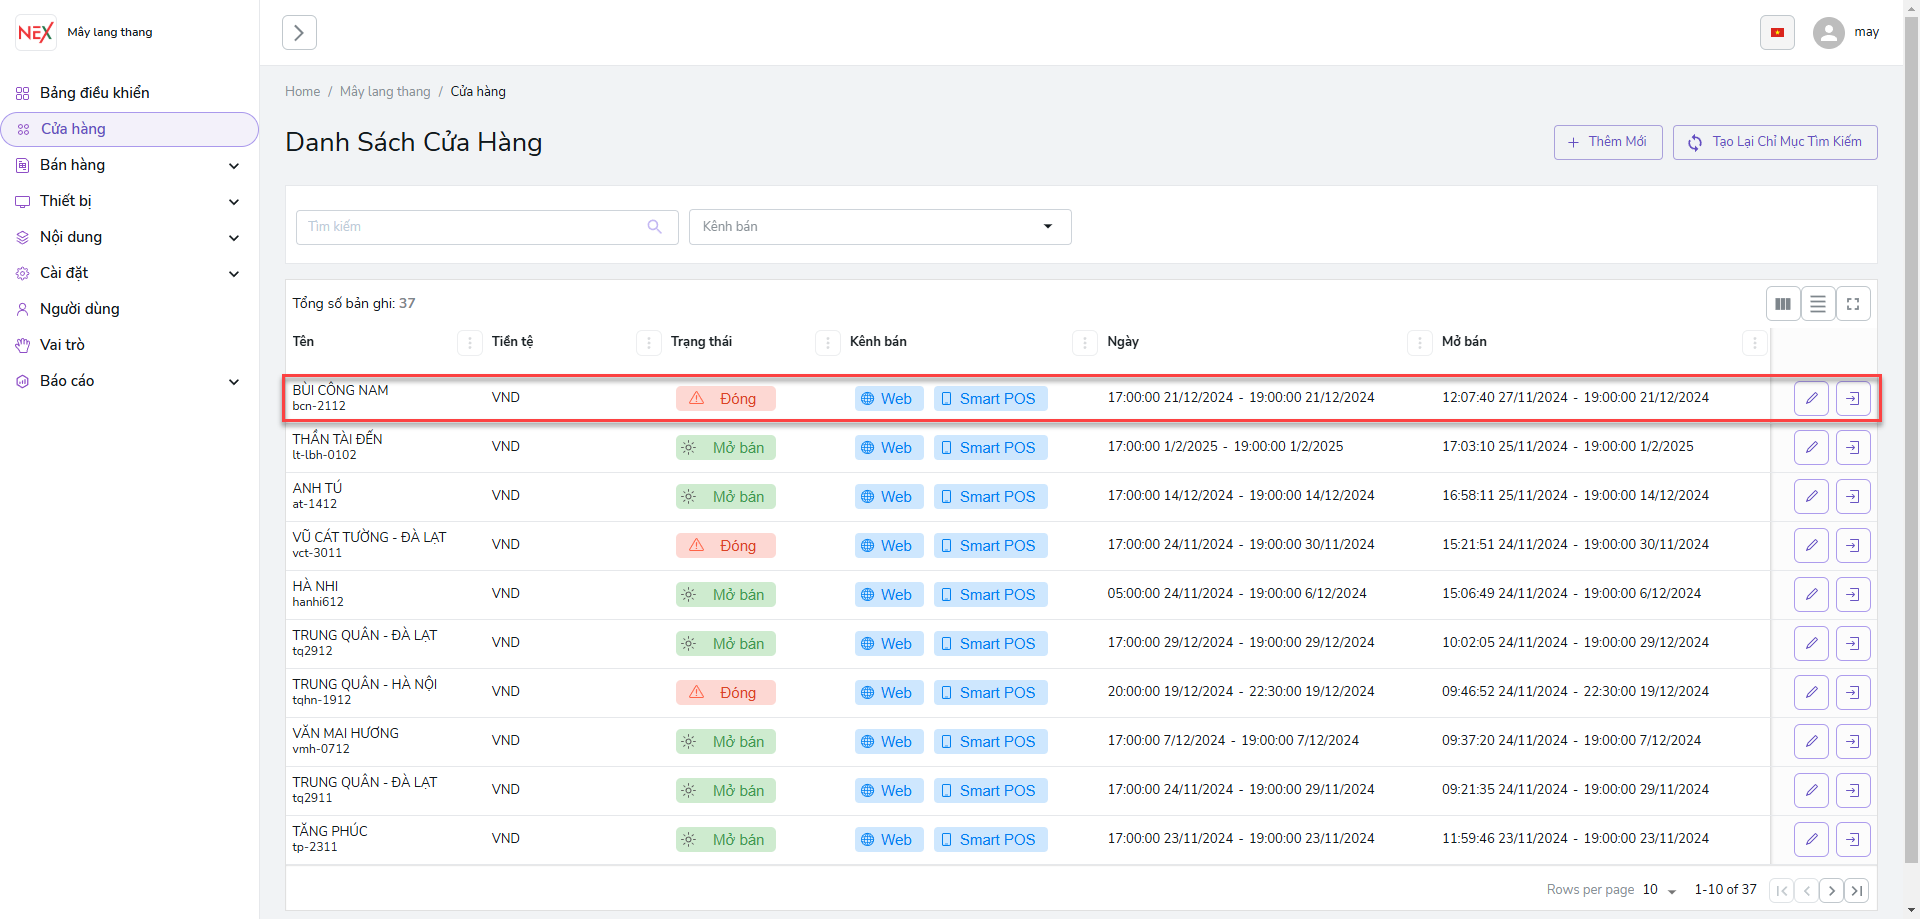Open Tên column options menu
This screenshot has width=1920, height=919.
point(469,343)
